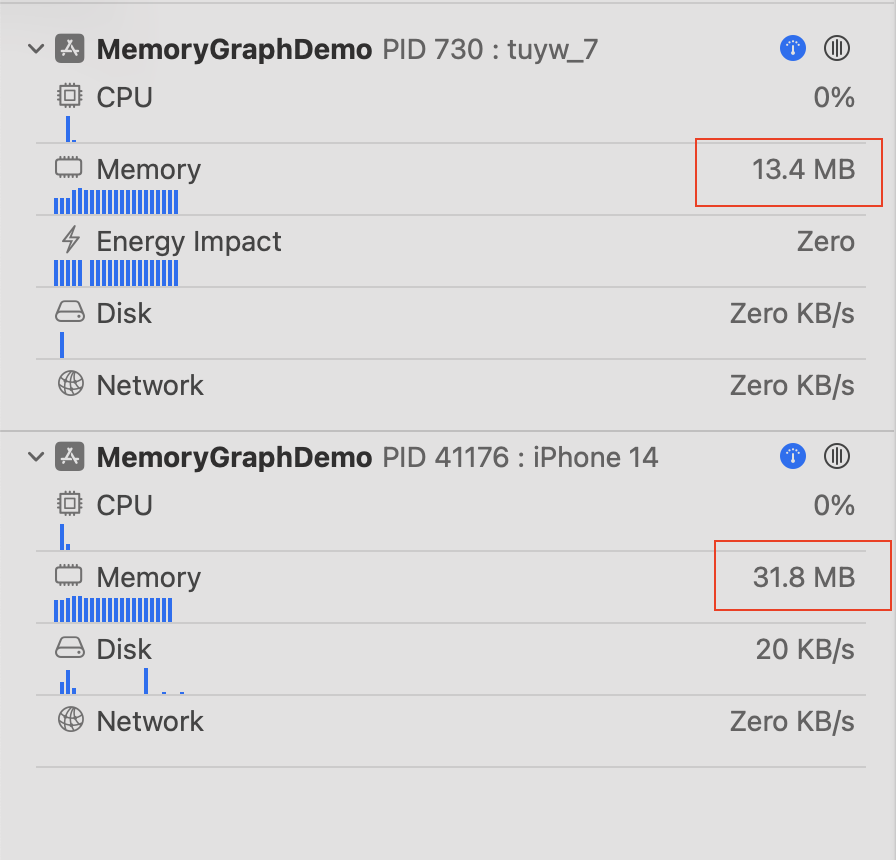Image resolution: width=896 pixels, height=860 pixels.
Task: Open the Memory report showing 31.8 MB
Action: click(451, 587)
